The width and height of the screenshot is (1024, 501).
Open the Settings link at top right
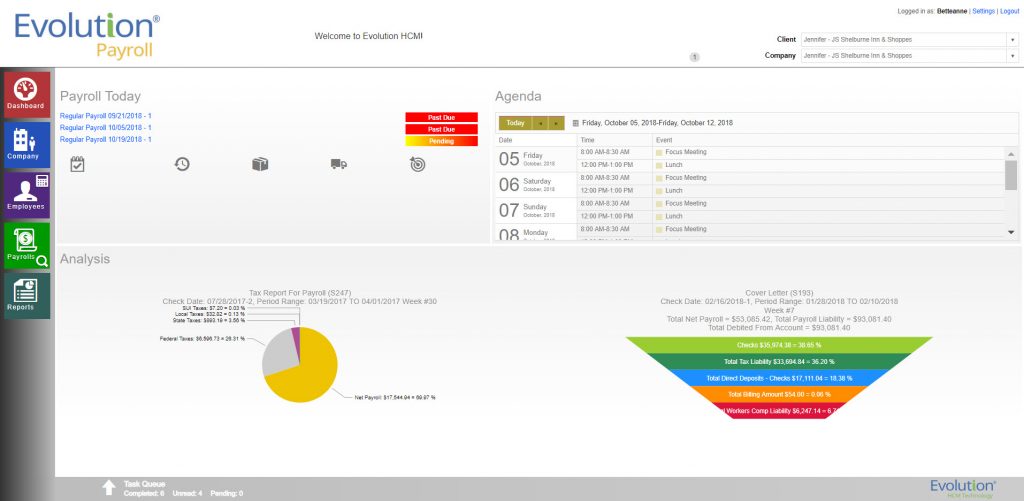pyautogui.click(x=983, y=11)
